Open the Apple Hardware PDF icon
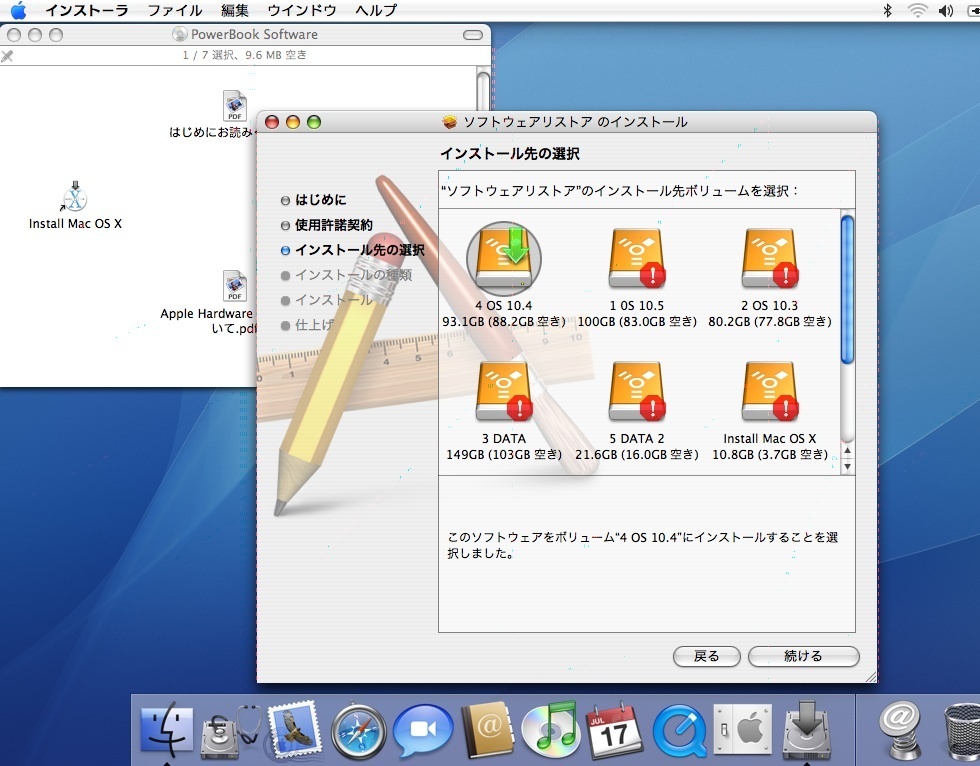The height and width of the screenshot is (766, 980). (x=235, y=286)
